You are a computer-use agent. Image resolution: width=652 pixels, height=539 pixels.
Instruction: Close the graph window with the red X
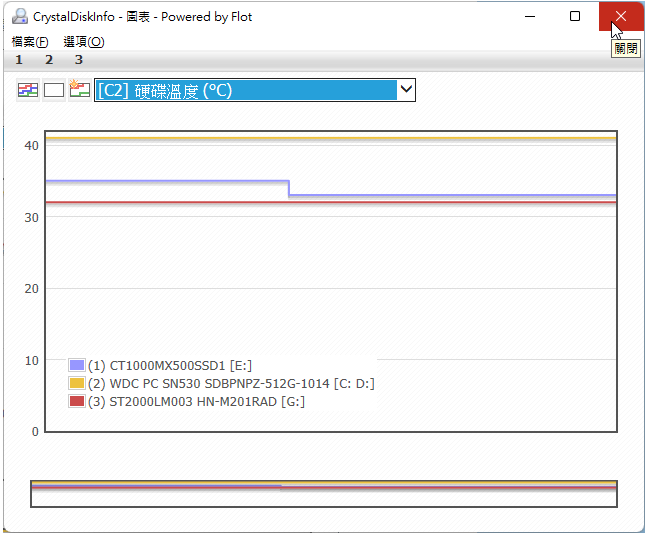621,17
